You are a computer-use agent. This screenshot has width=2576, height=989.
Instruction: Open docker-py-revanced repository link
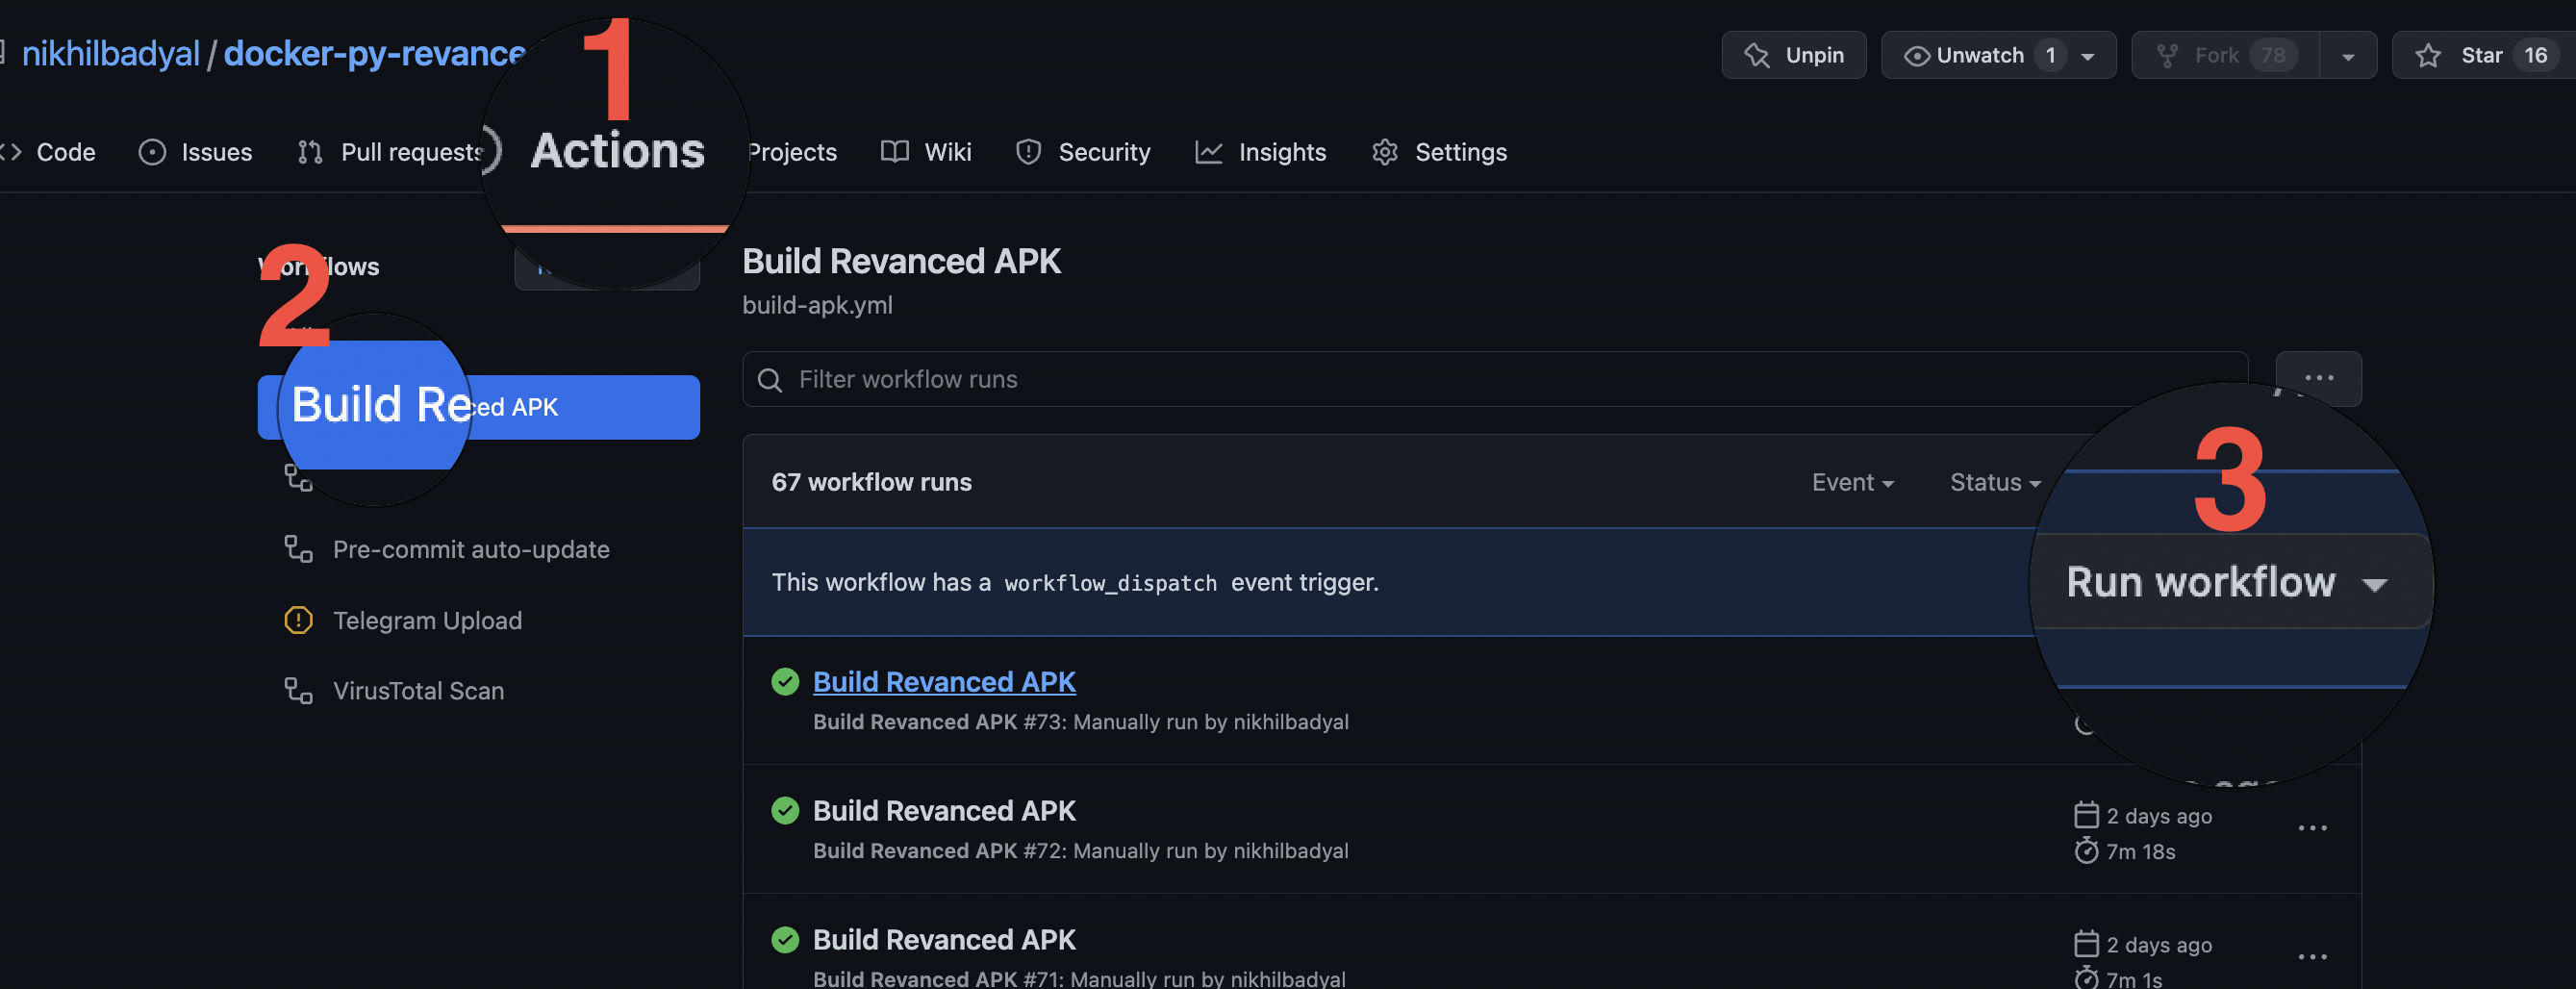[374, 53]
